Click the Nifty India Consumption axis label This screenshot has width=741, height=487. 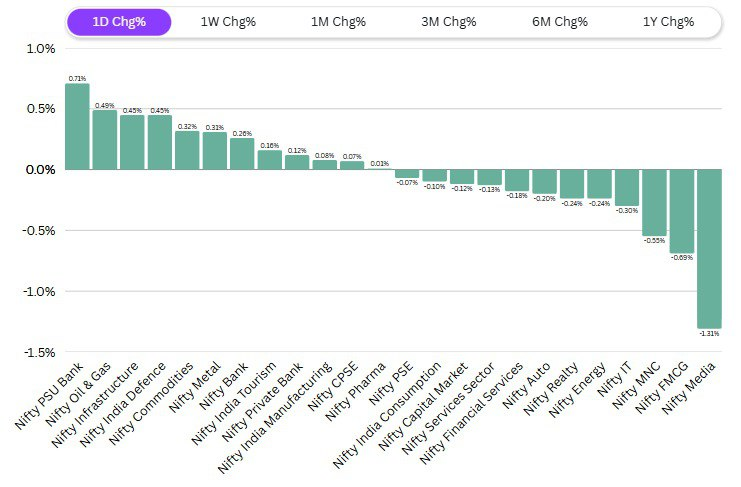click(387, 415)
